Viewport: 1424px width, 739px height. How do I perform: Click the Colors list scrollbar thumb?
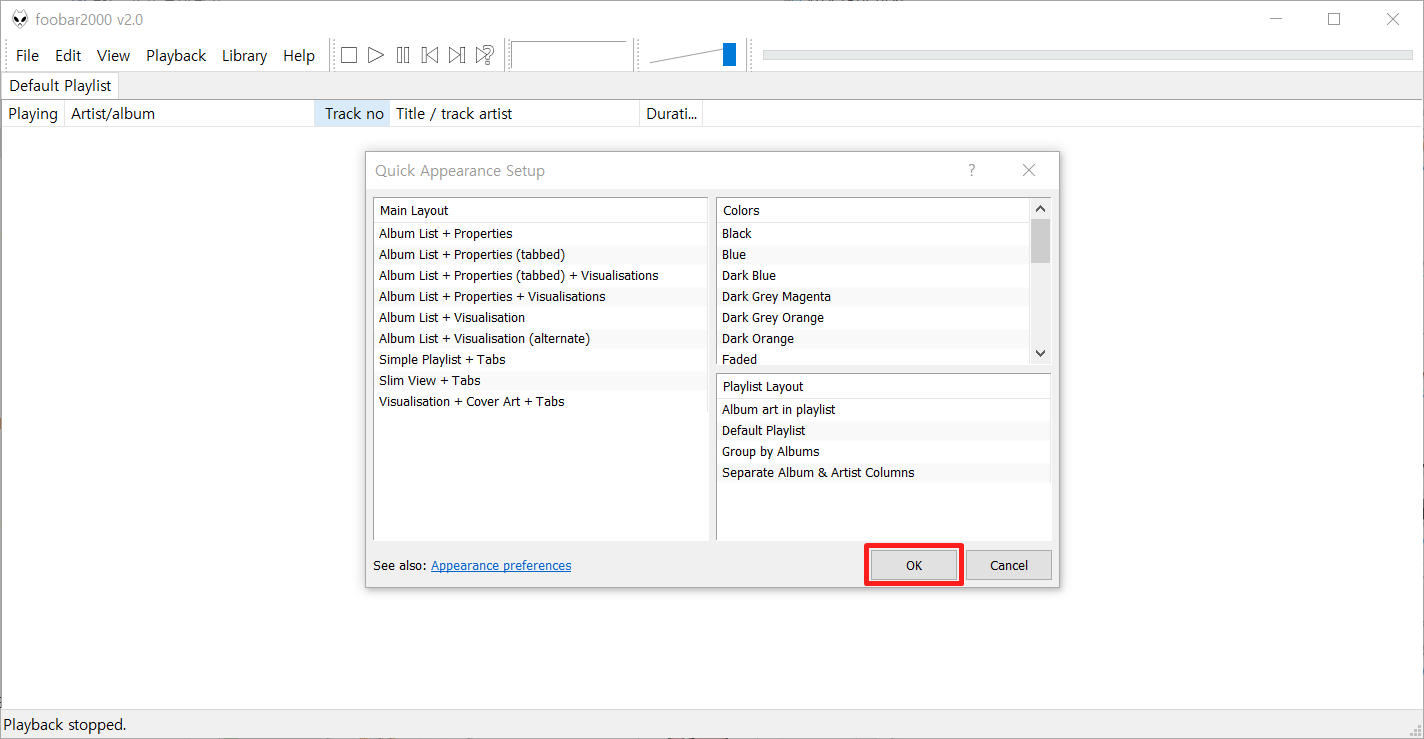click(1040, 241)
